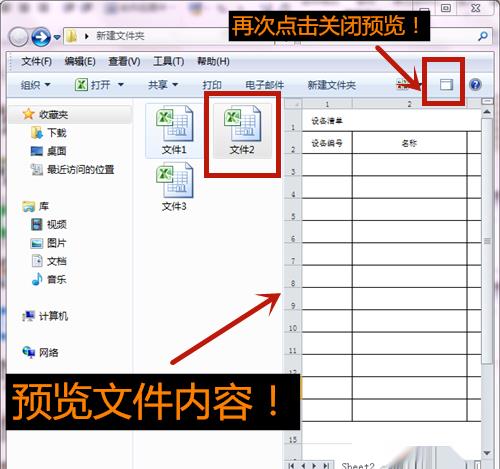Click the 设备清单 cell in preview
This screenshot has height=469, width=500.
point(327,121)
